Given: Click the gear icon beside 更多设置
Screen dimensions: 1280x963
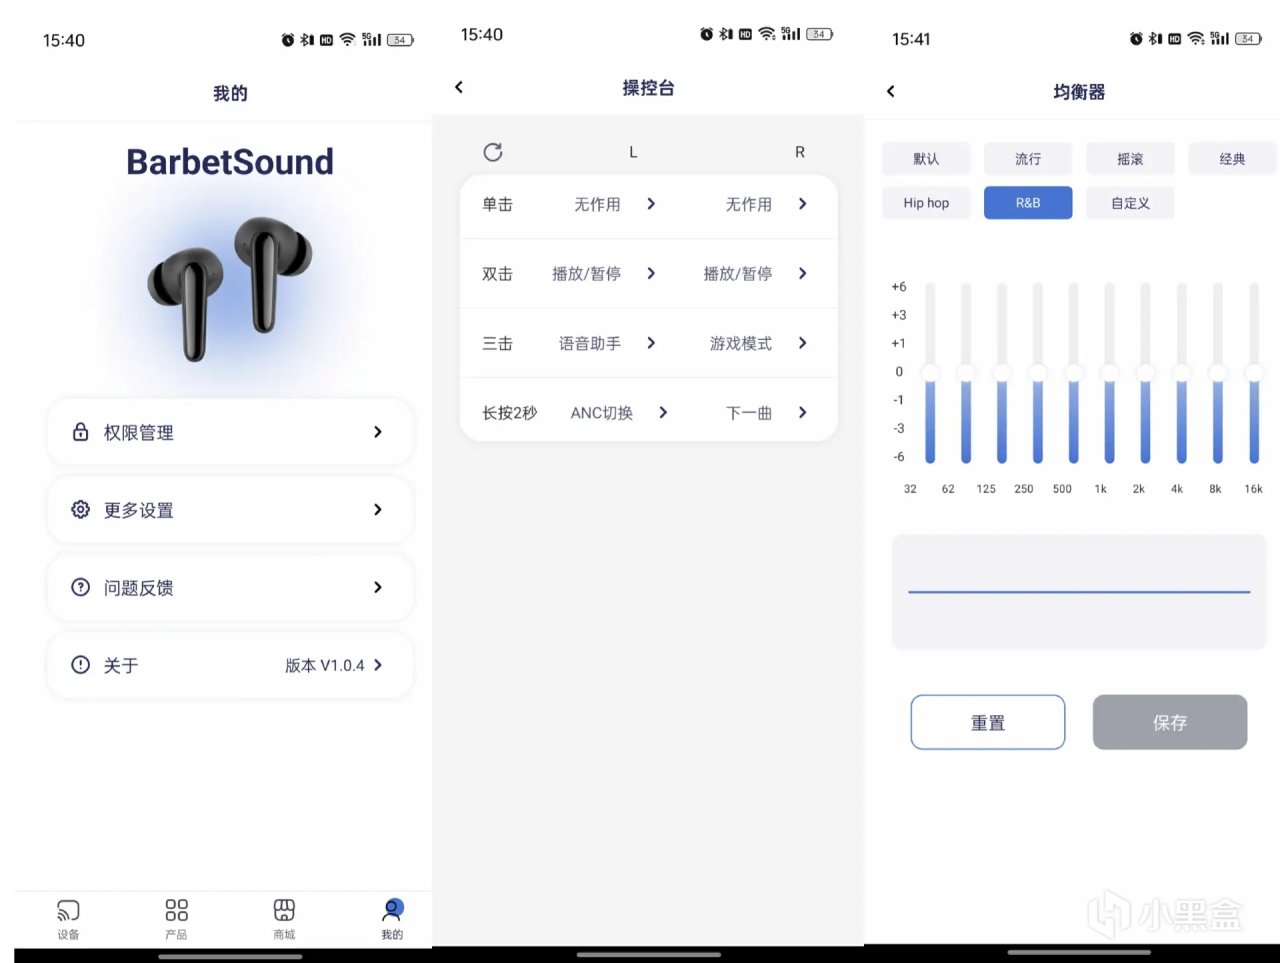Looking at the screenshot, I should (81, 510).
